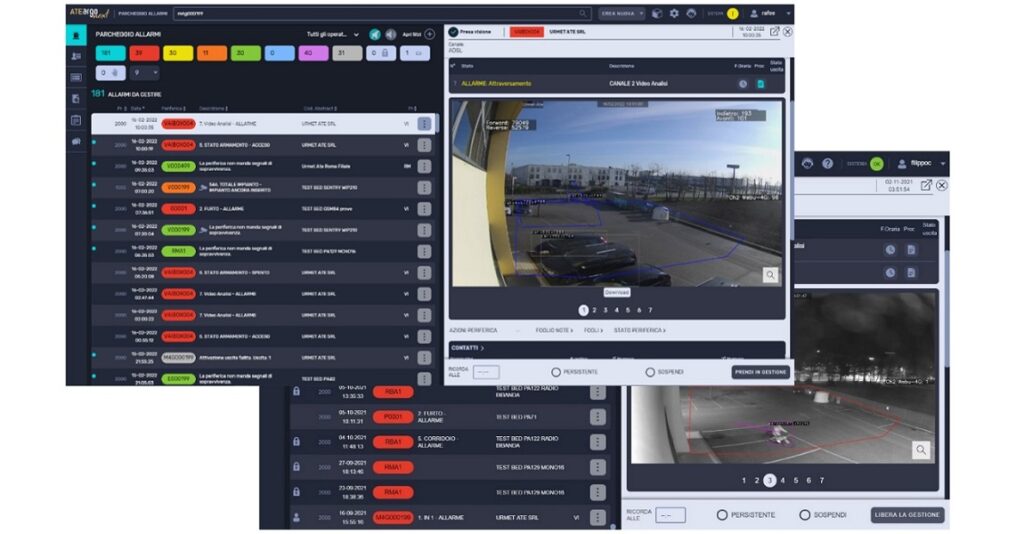
Task: Click the LIBERA LA GESTIONE button
Action: tap(907, 515)
